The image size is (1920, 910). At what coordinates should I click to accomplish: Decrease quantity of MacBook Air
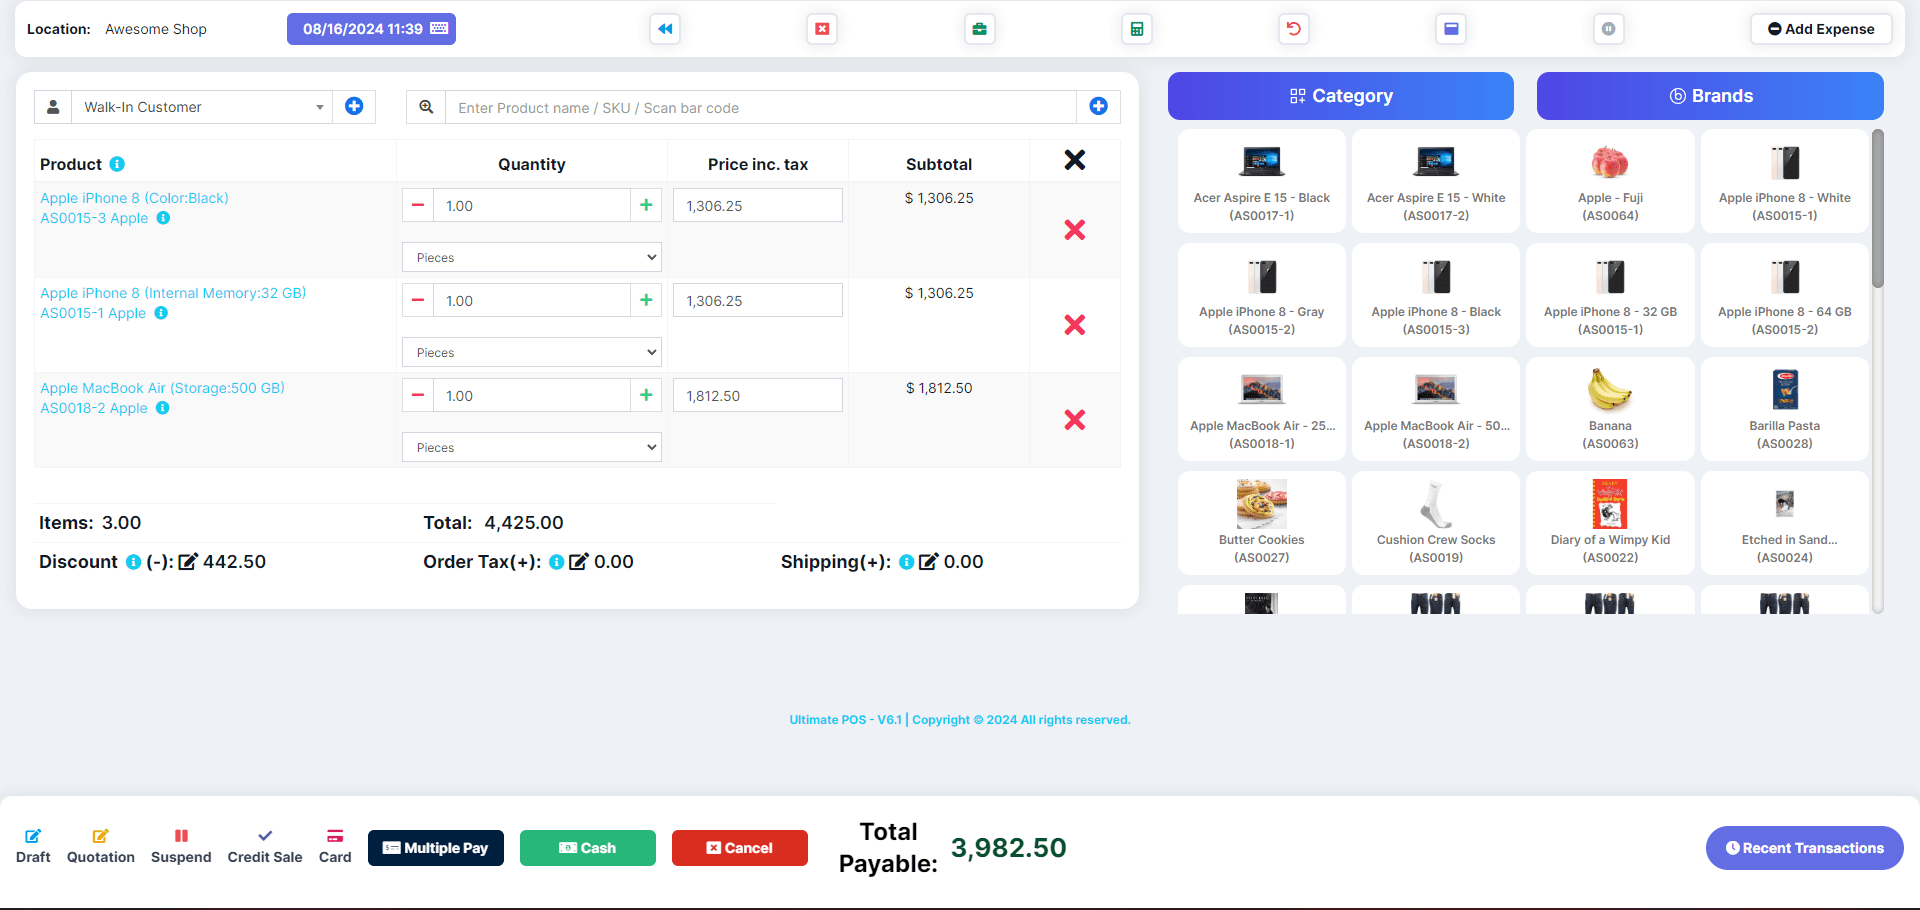click(x=418, y=395)
